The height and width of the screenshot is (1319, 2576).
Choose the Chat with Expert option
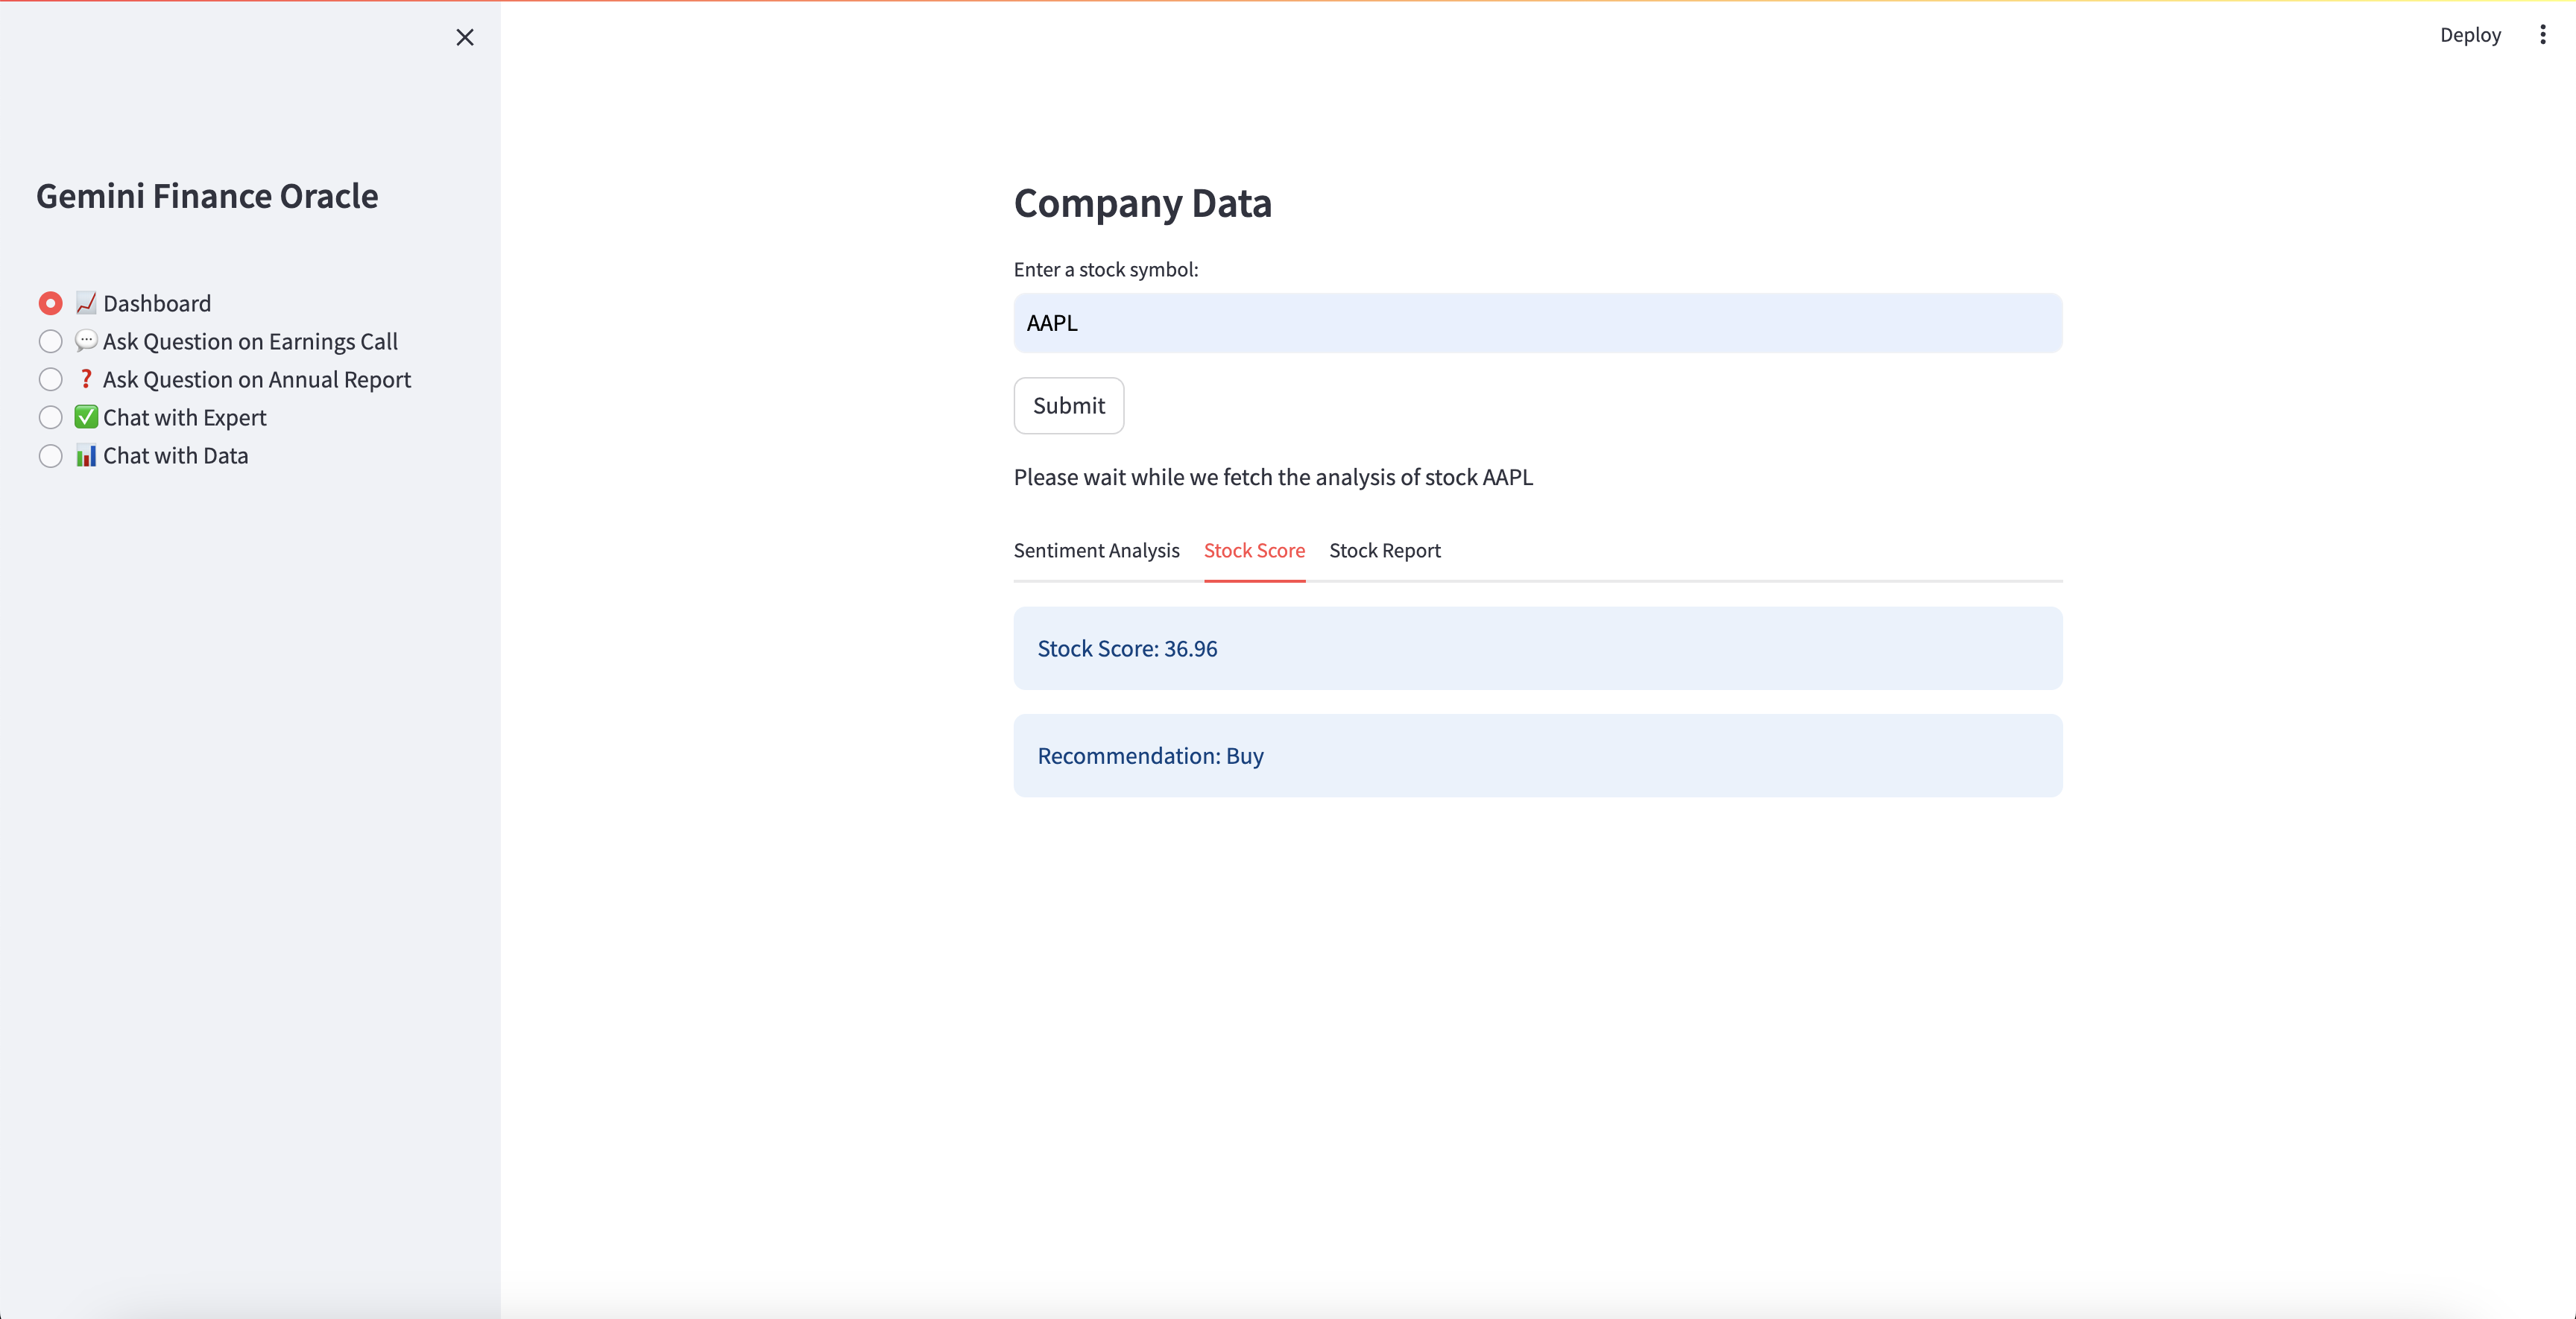click(50, 417)
